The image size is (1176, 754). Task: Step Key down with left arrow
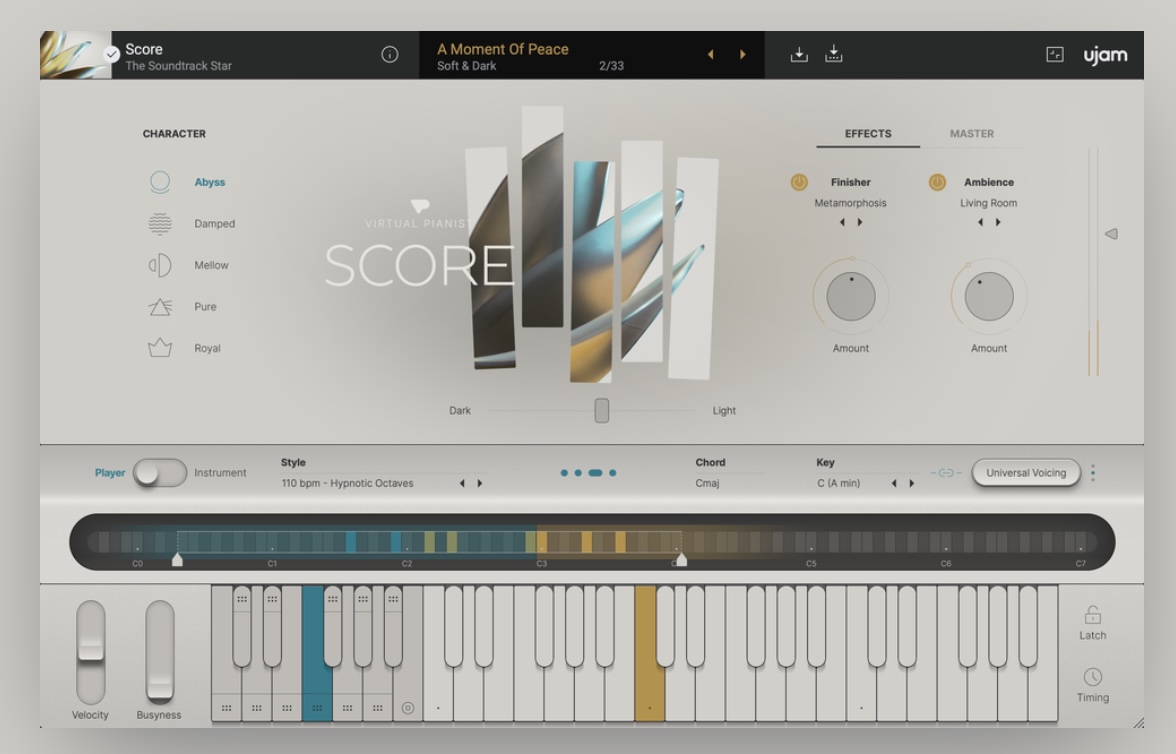point(894,483)
